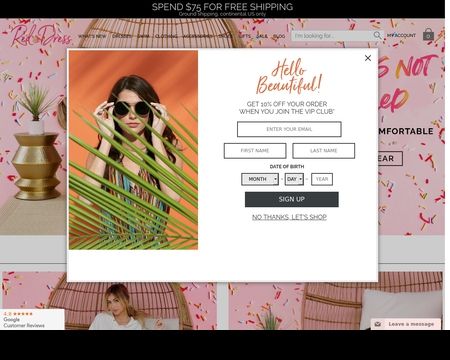450x360 pixels.
Task: Click No Thanks, Let's Shop link
Action: [289, 217]
